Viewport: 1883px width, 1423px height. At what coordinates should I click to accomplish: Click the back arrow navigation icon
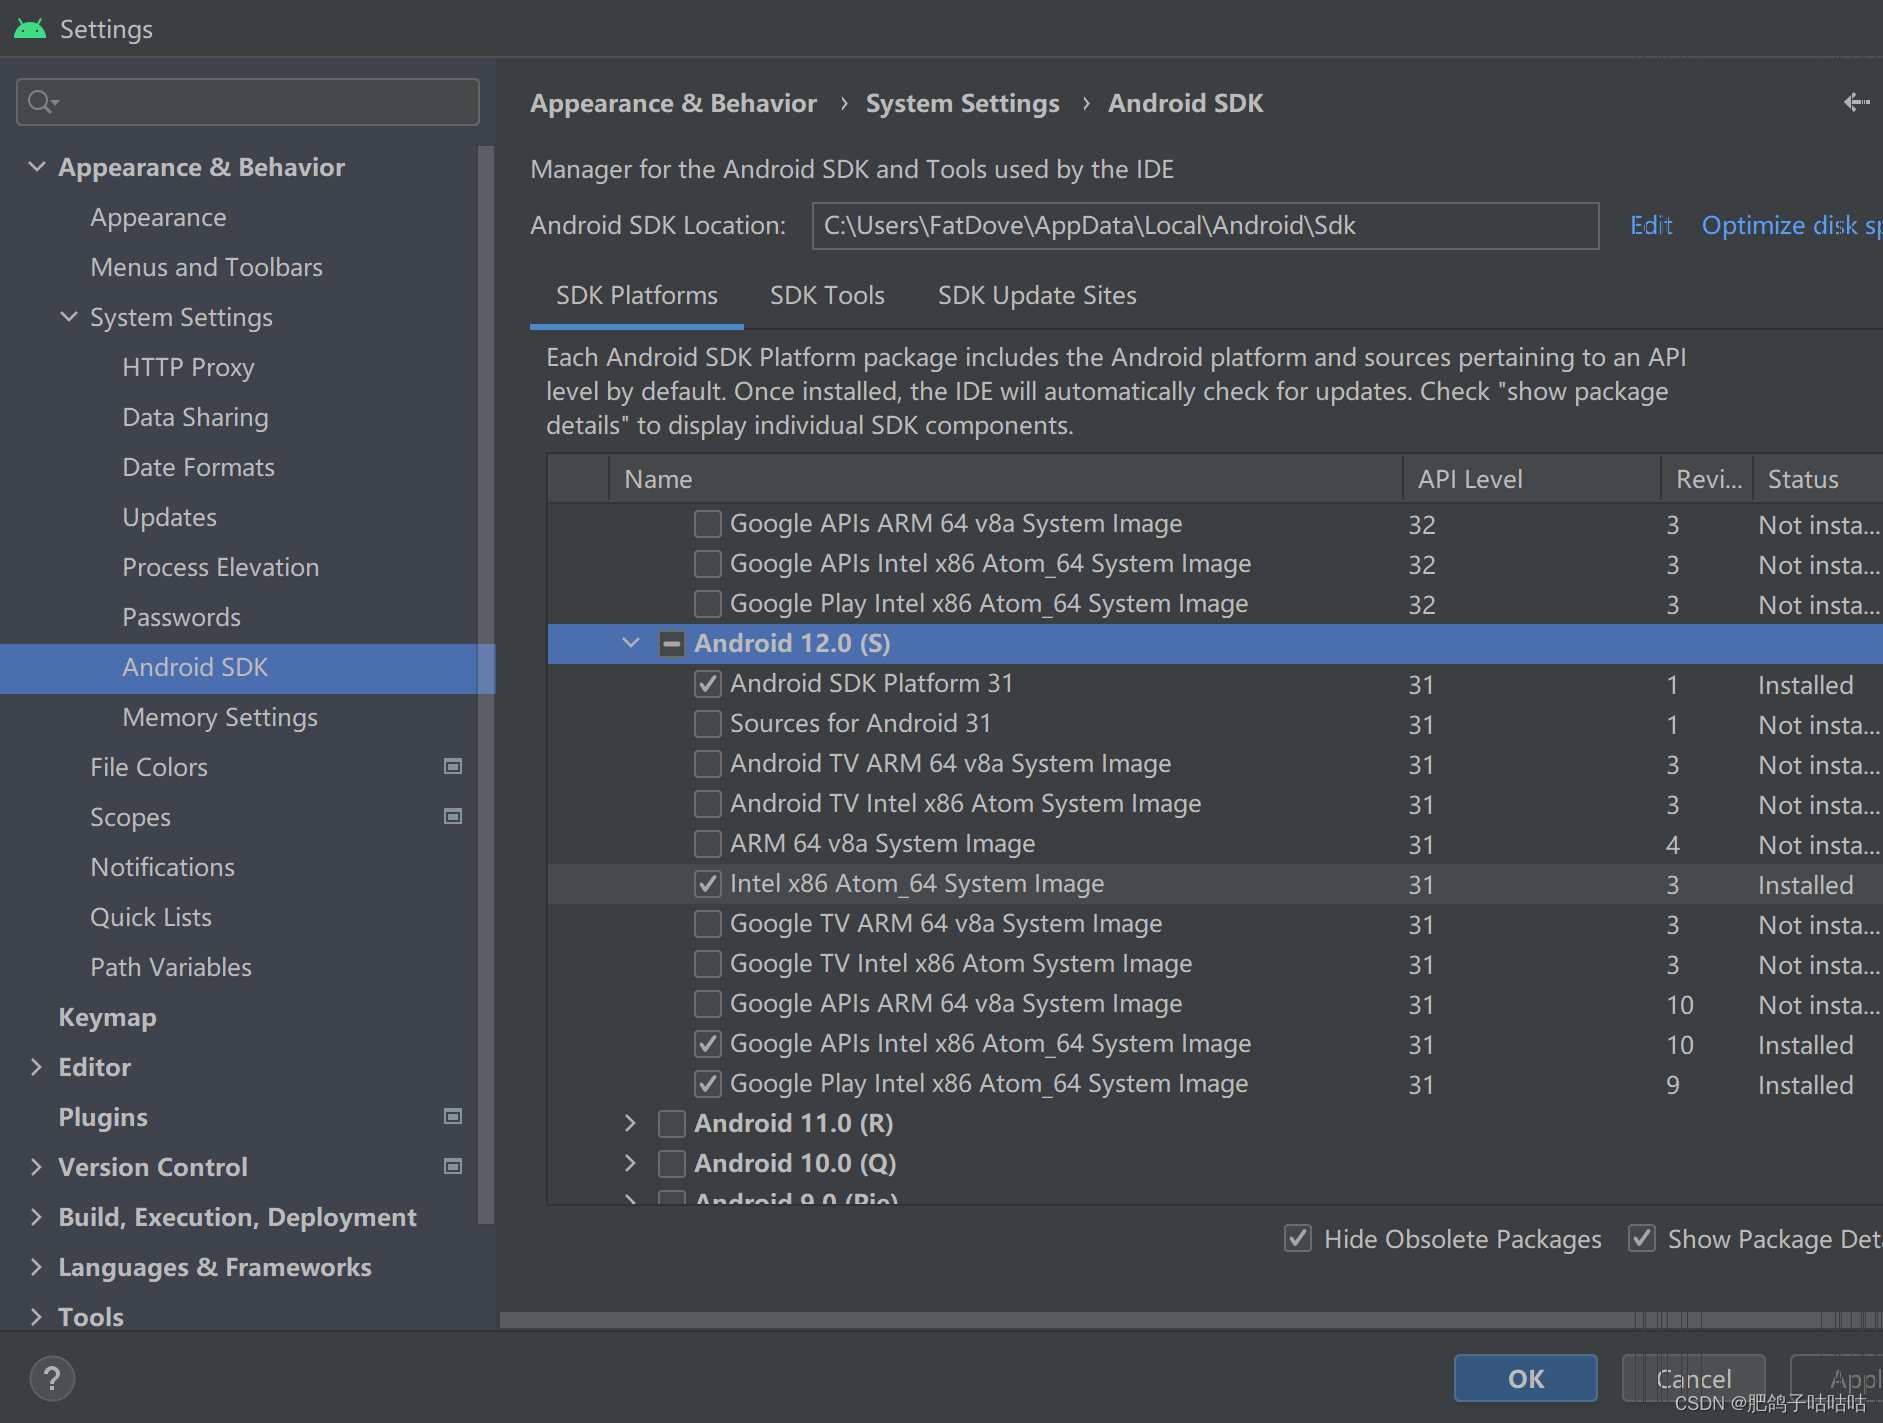[1856, 102]
